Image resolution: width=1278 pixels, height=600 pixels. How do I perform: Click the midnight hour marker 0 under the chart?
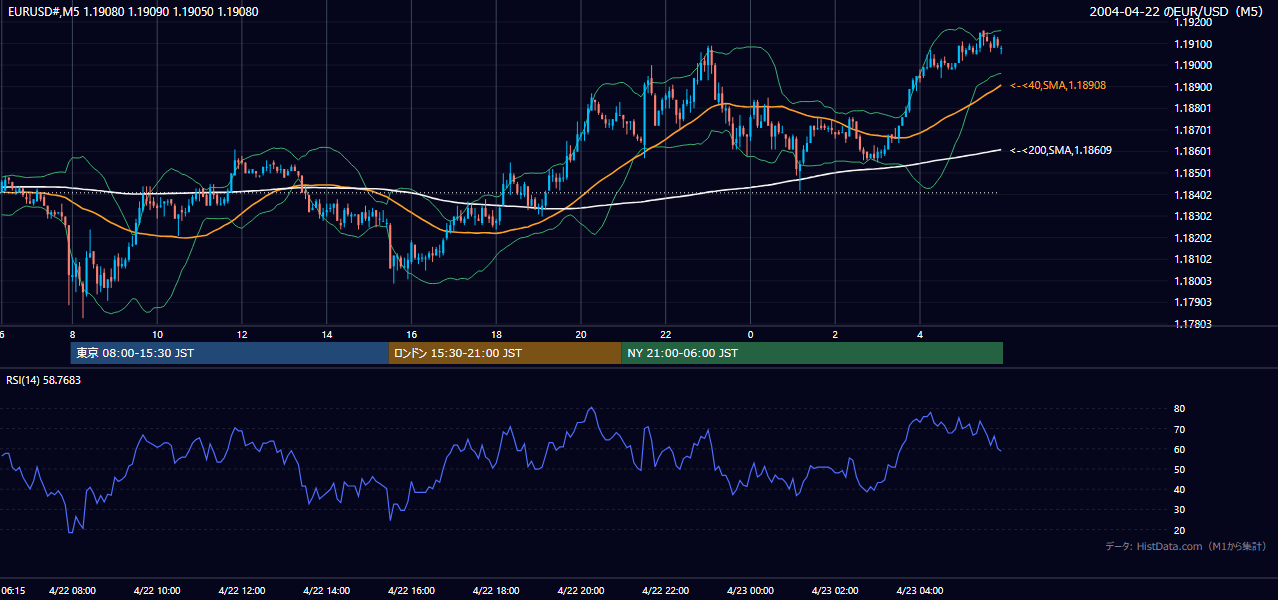(750, 334)
